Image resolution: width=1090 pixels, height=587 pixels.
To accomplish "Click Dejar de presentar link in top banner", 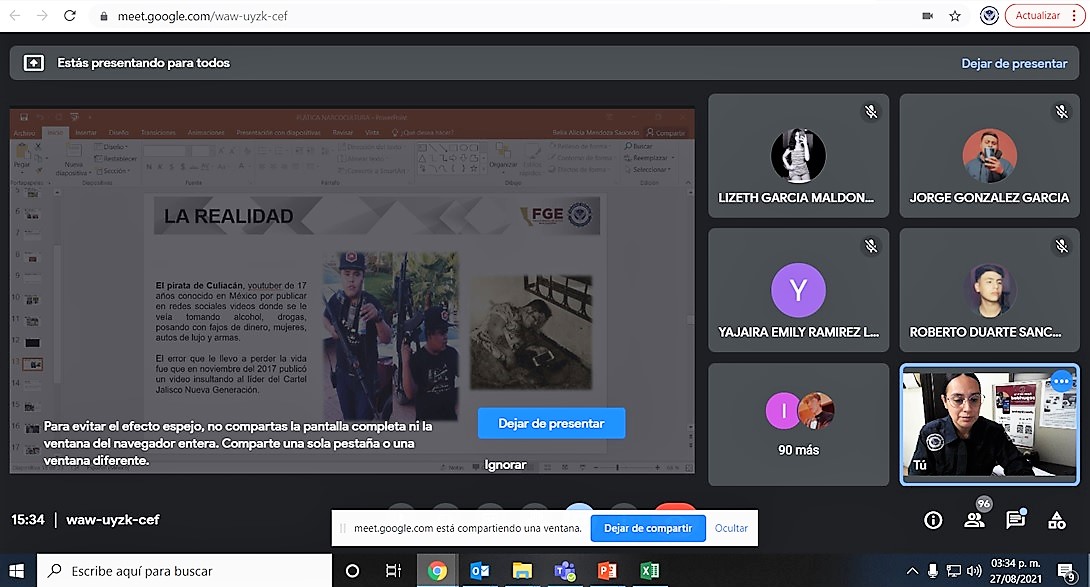I will point(1014,63).
